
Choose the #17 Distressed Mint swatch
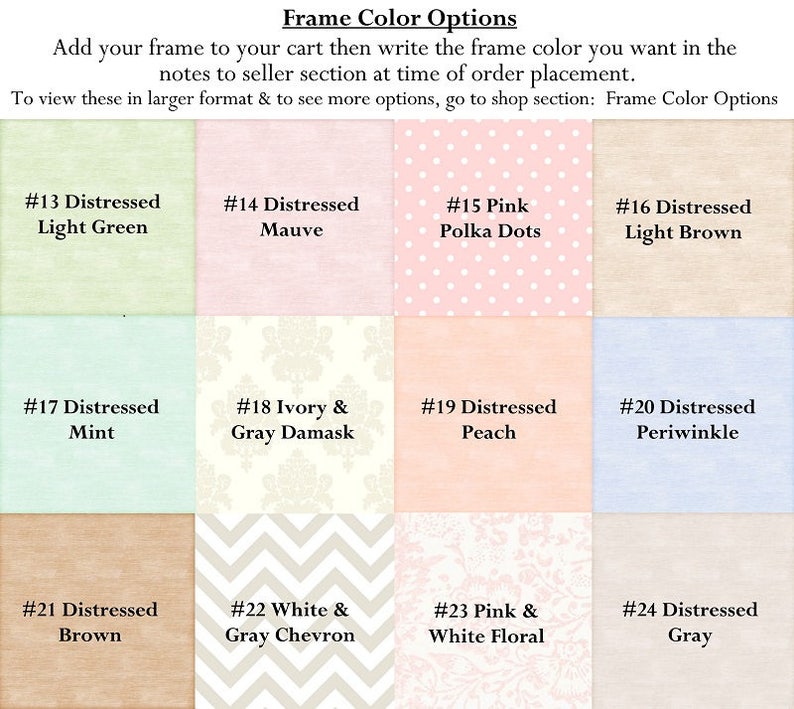click(98, 414)
